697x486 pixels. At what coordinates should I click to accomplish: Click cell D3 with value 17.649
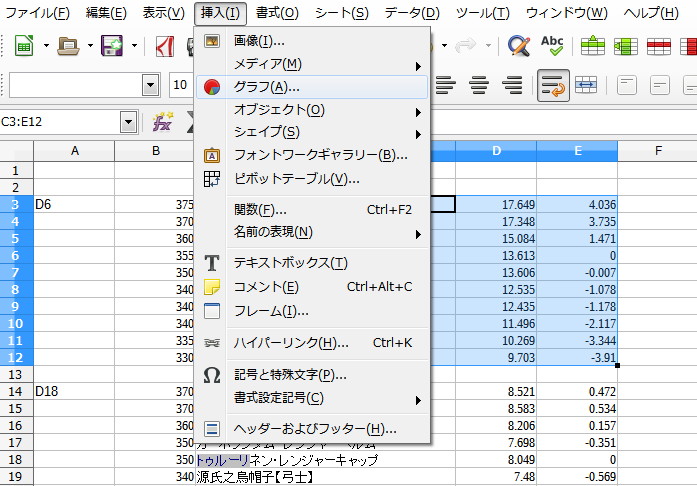point(496,205)
